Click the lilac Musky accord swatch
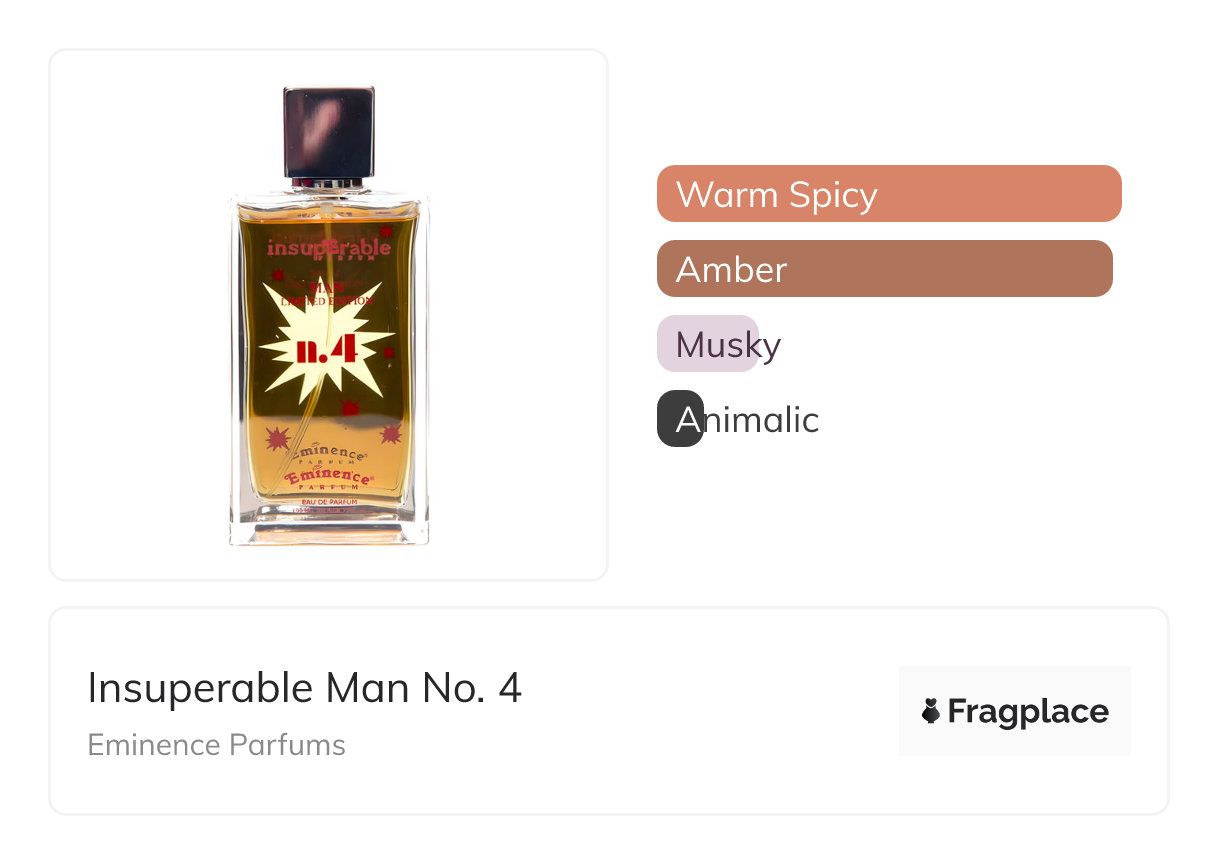This screenshot has width=1218, height=864. [x=708, y=343]
